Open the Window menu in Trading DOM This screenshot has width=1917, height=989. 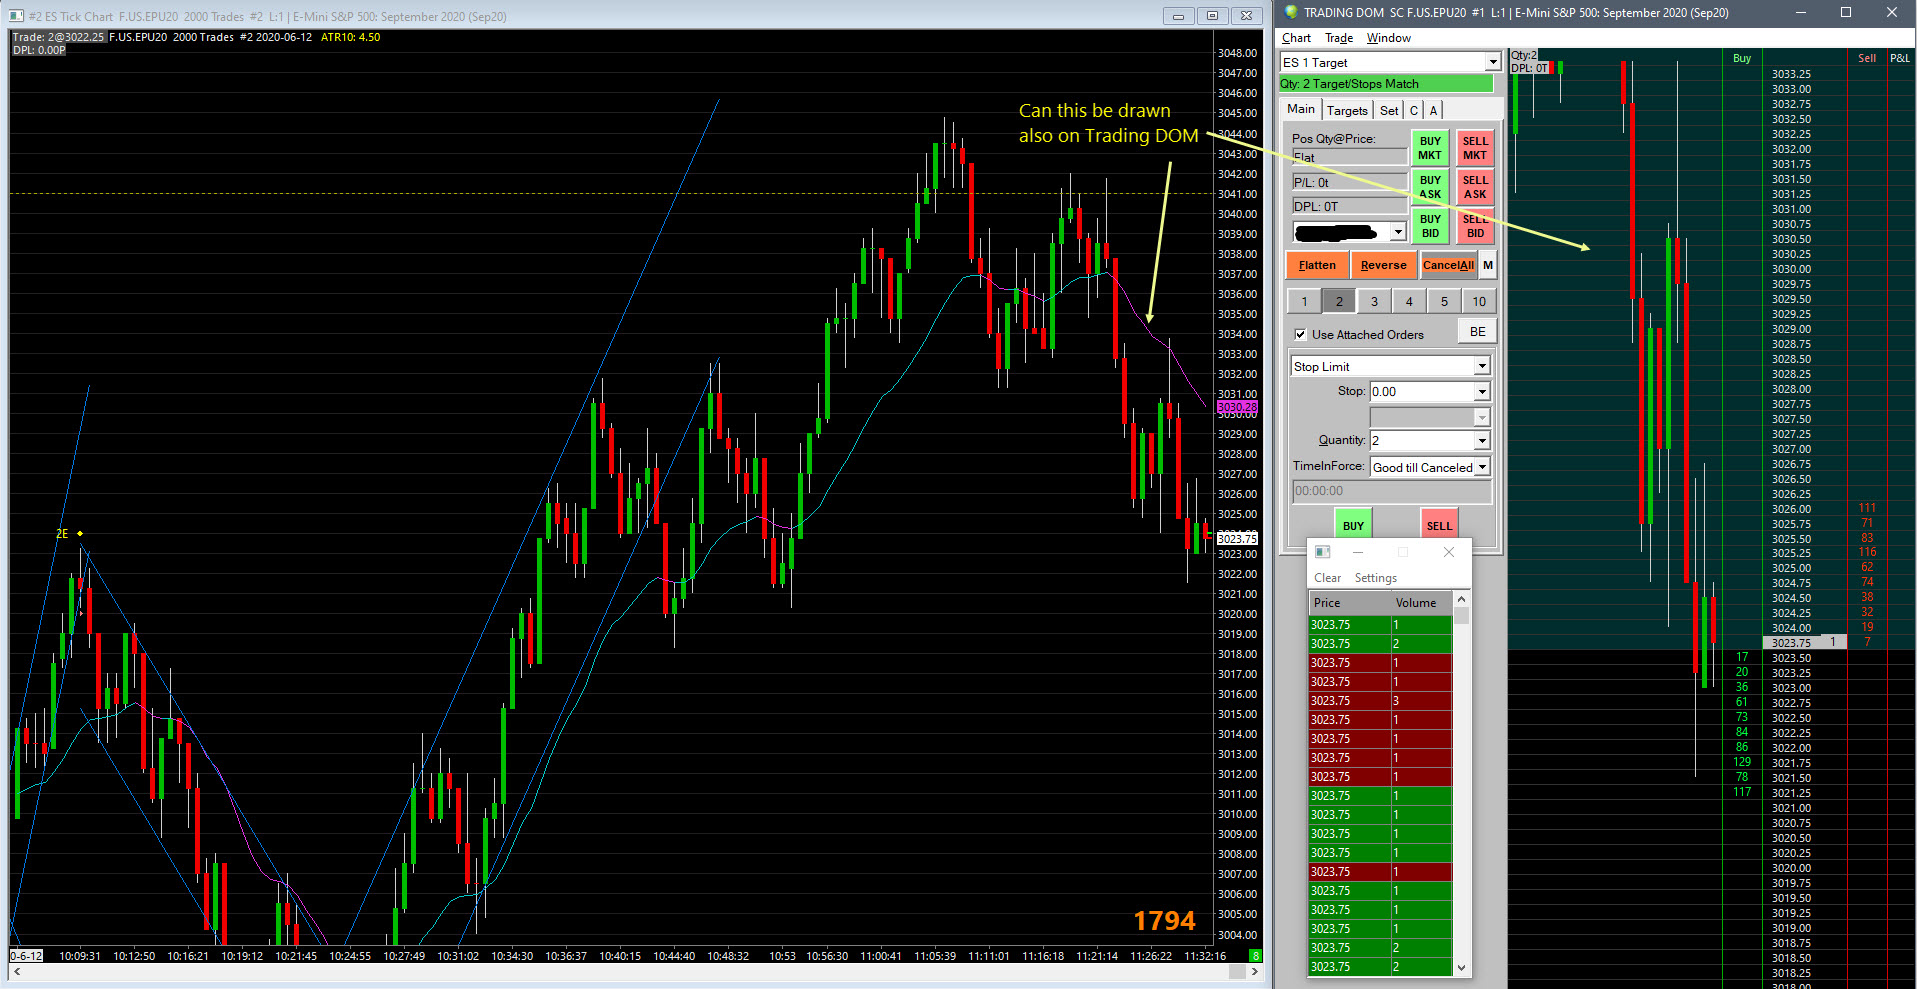pyautogui.click(x=1389, y=38)
